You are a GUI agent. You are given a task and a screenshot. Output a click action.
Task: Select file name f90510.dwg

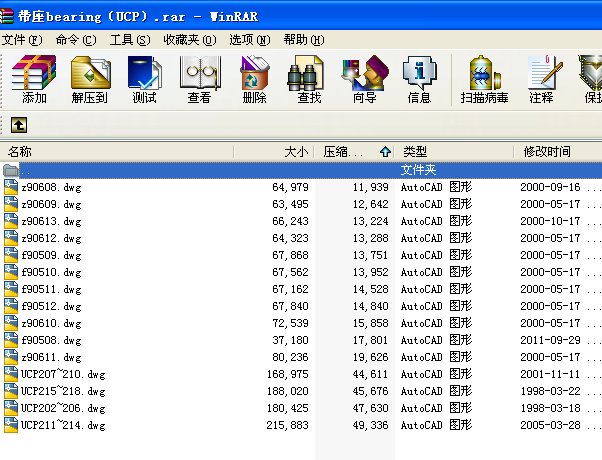51,272
